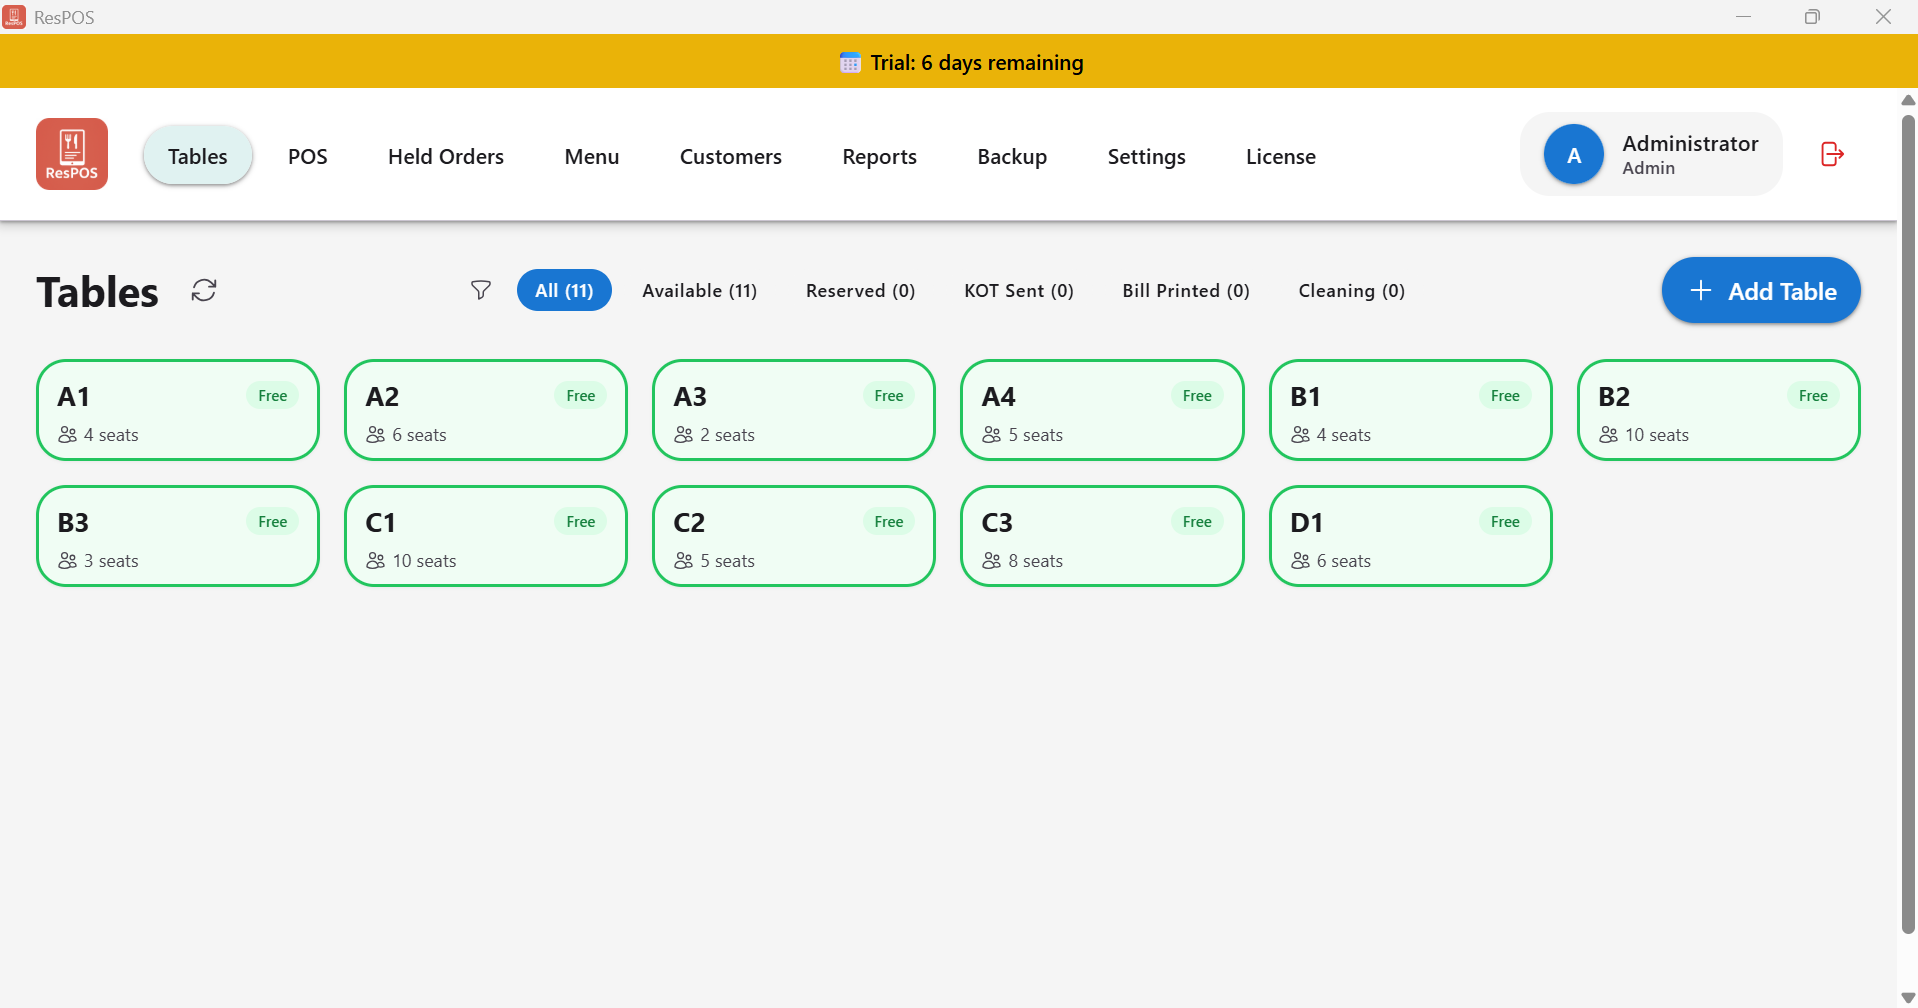Open the Customers section
Image resolution: width=1918 pixels, height=1008 pixels.
[x=731, y=156]
